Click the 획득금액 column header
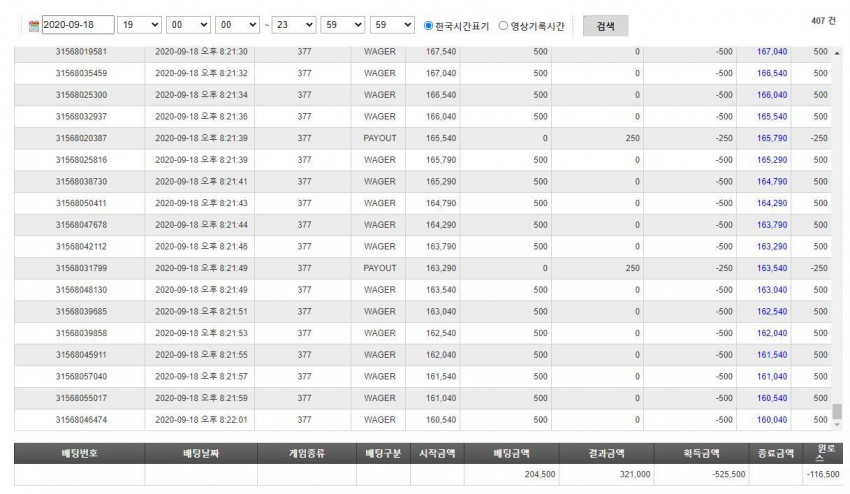The width and height of the screenshot is (850, 494). tap(701, 453)
